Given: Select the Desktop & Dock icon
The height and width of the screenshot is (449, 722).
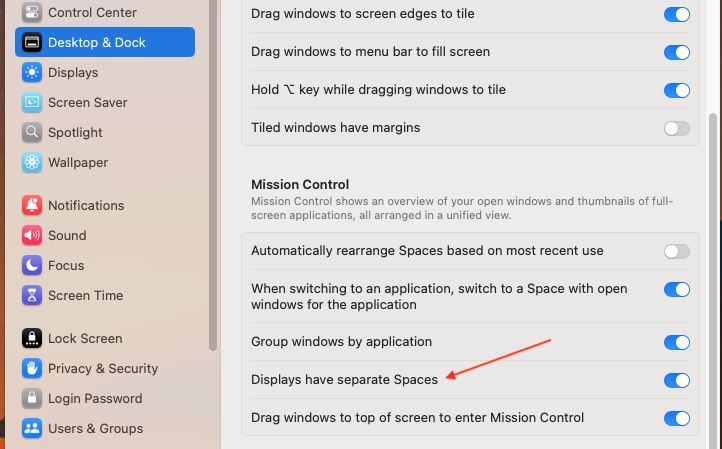Looking at the screenshot, I should (32, 42).
